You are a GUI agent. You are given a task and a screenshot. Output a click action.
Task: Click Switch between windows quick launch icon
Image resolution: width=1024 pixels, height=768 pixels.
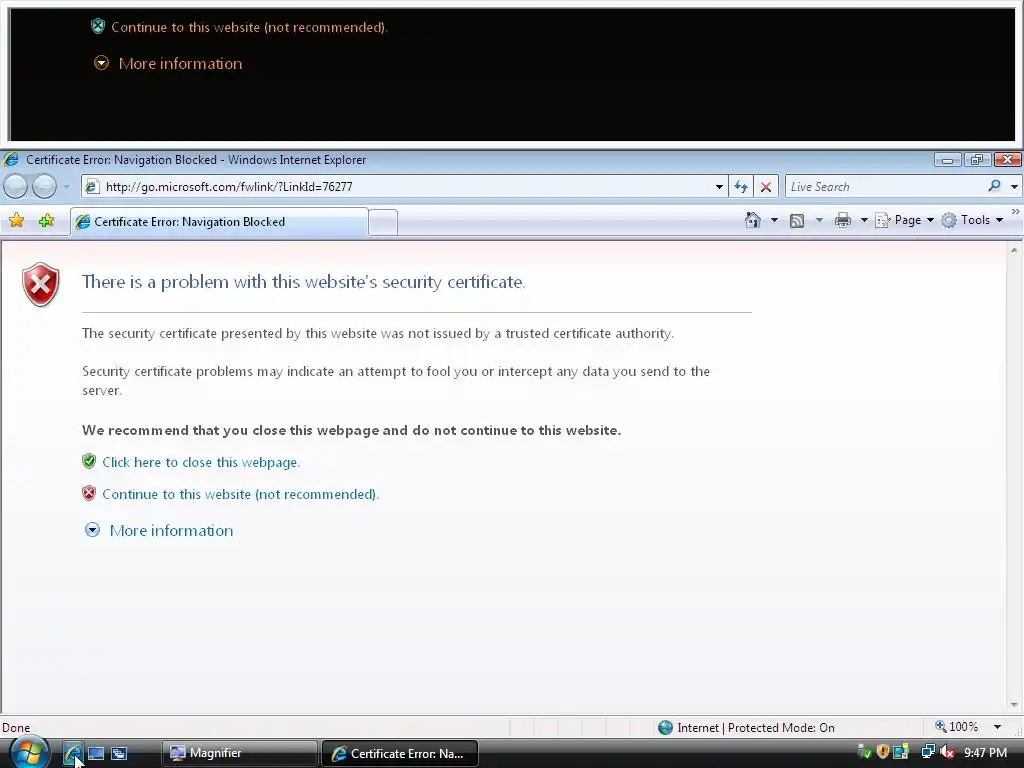click(x=119, y=754)
